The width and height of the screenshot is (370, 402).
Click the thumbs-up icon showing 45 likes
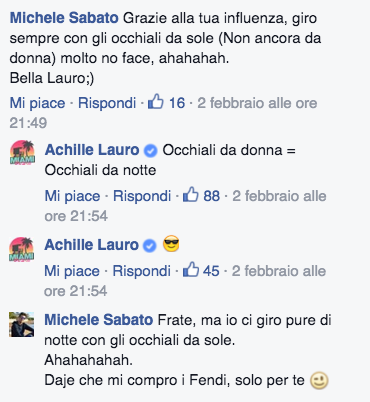[x=191, y=269]
